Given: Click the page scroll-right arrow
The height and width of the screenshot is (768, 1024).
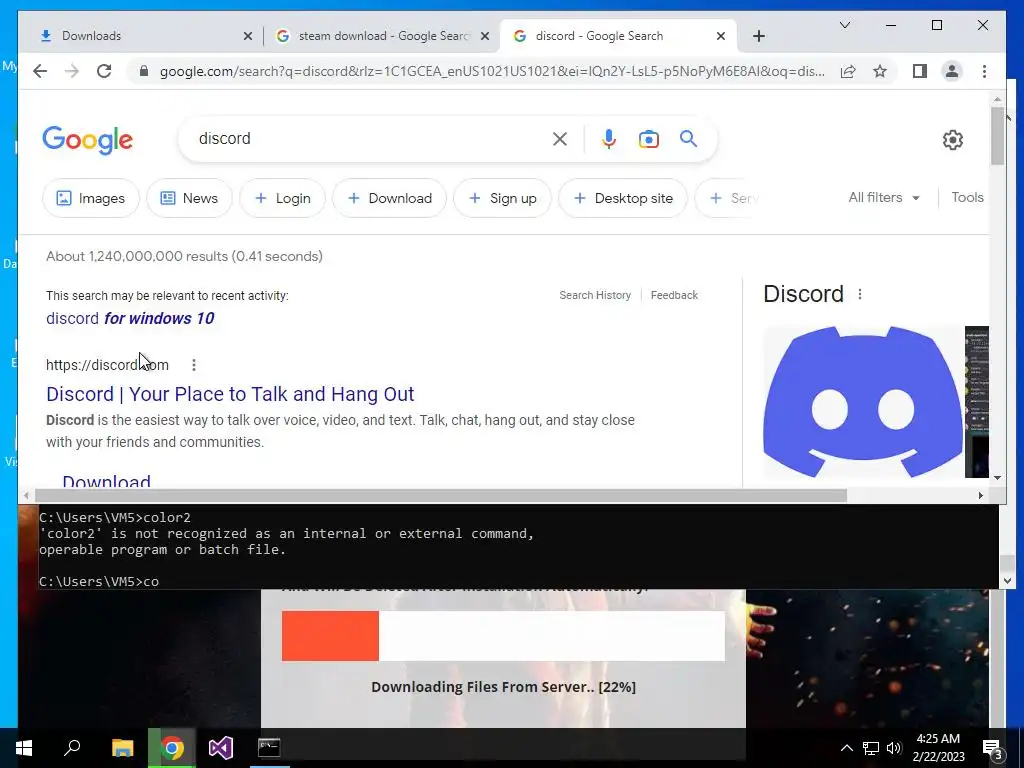Looking at the screenshot, I should (x=980, y=496).
